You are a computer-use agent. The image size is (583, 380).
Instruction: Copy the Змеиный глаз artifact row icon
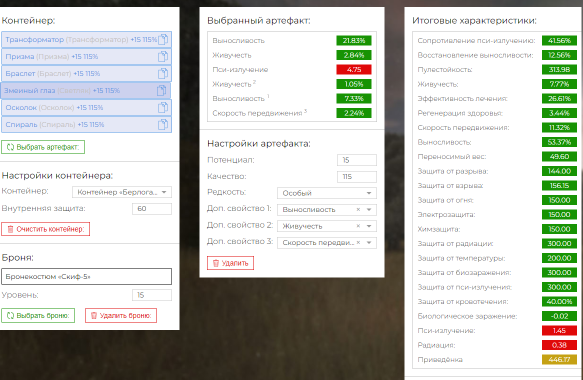tap(161, 90)
